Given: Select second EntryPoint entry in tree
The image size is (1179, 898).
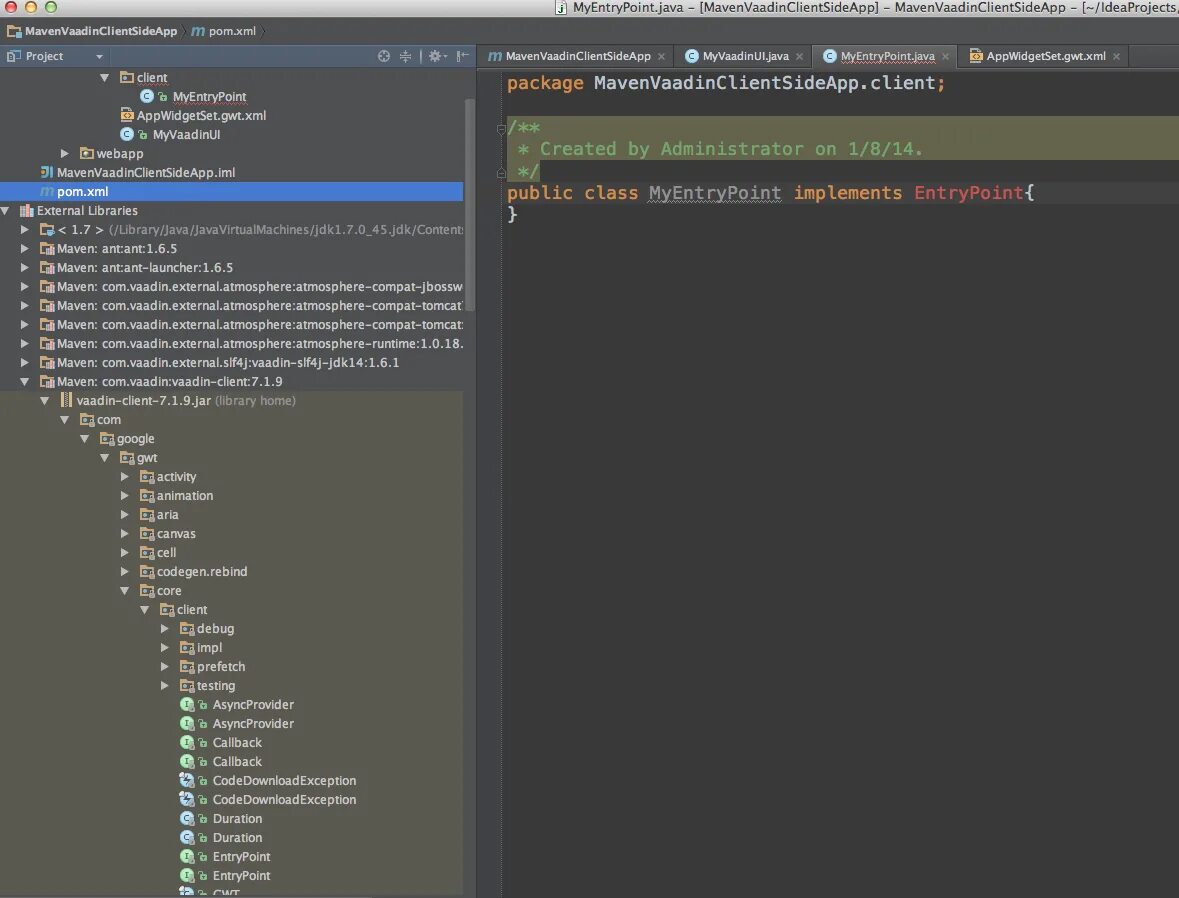Looking at the screenshot, I should click(241, 875).
